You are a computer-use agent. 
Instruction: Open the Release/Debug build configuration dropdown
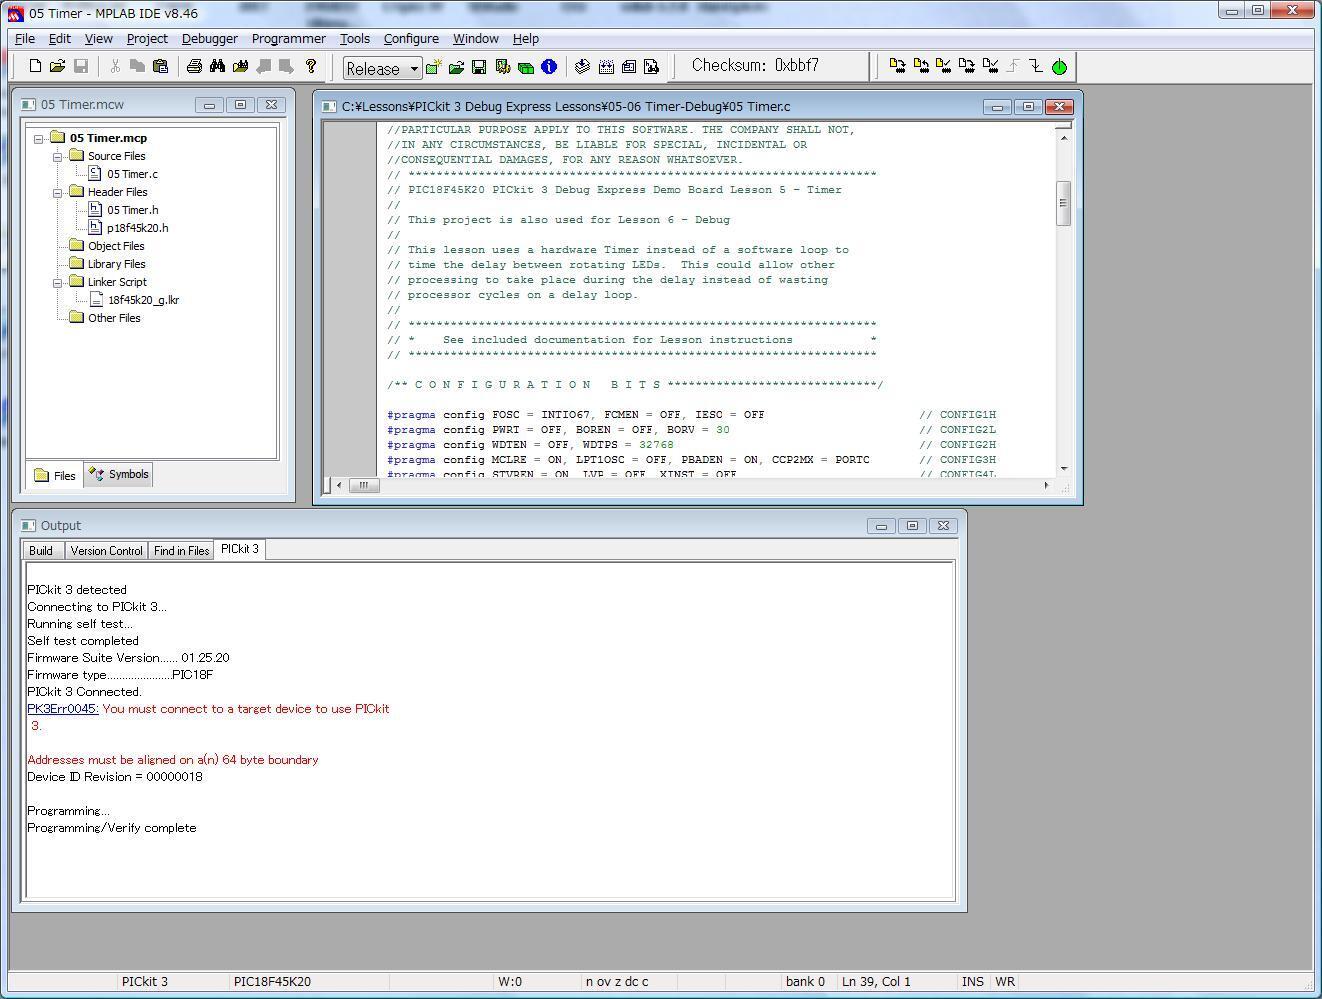(x=411, y=68)
